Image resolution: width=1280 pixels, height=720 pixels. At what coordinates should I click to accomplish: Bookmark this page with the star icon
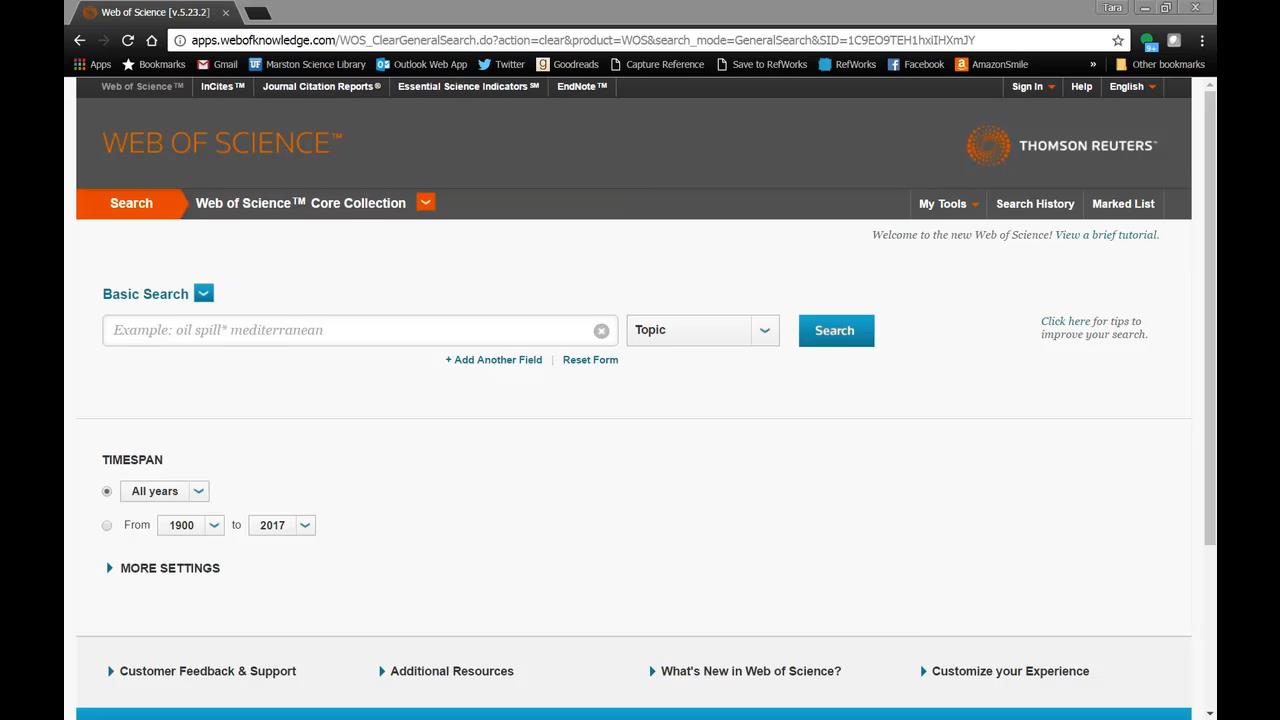pos(1118,40)
